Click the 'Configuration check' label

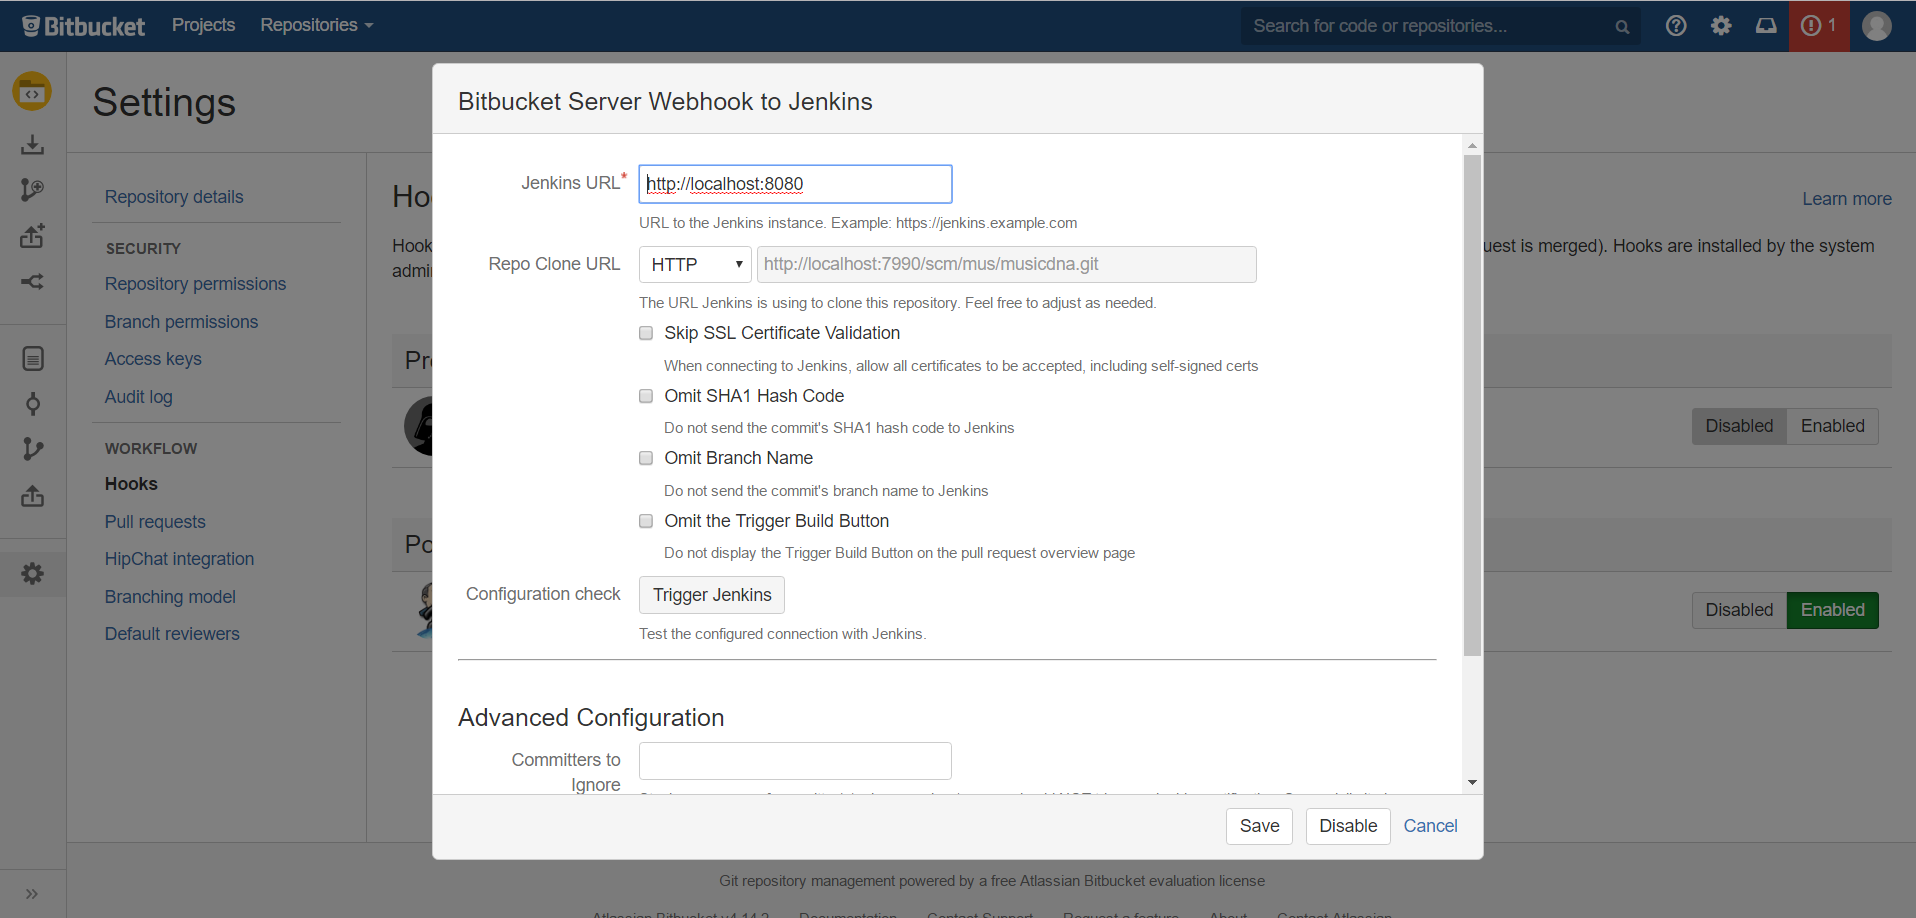(543, 594)
